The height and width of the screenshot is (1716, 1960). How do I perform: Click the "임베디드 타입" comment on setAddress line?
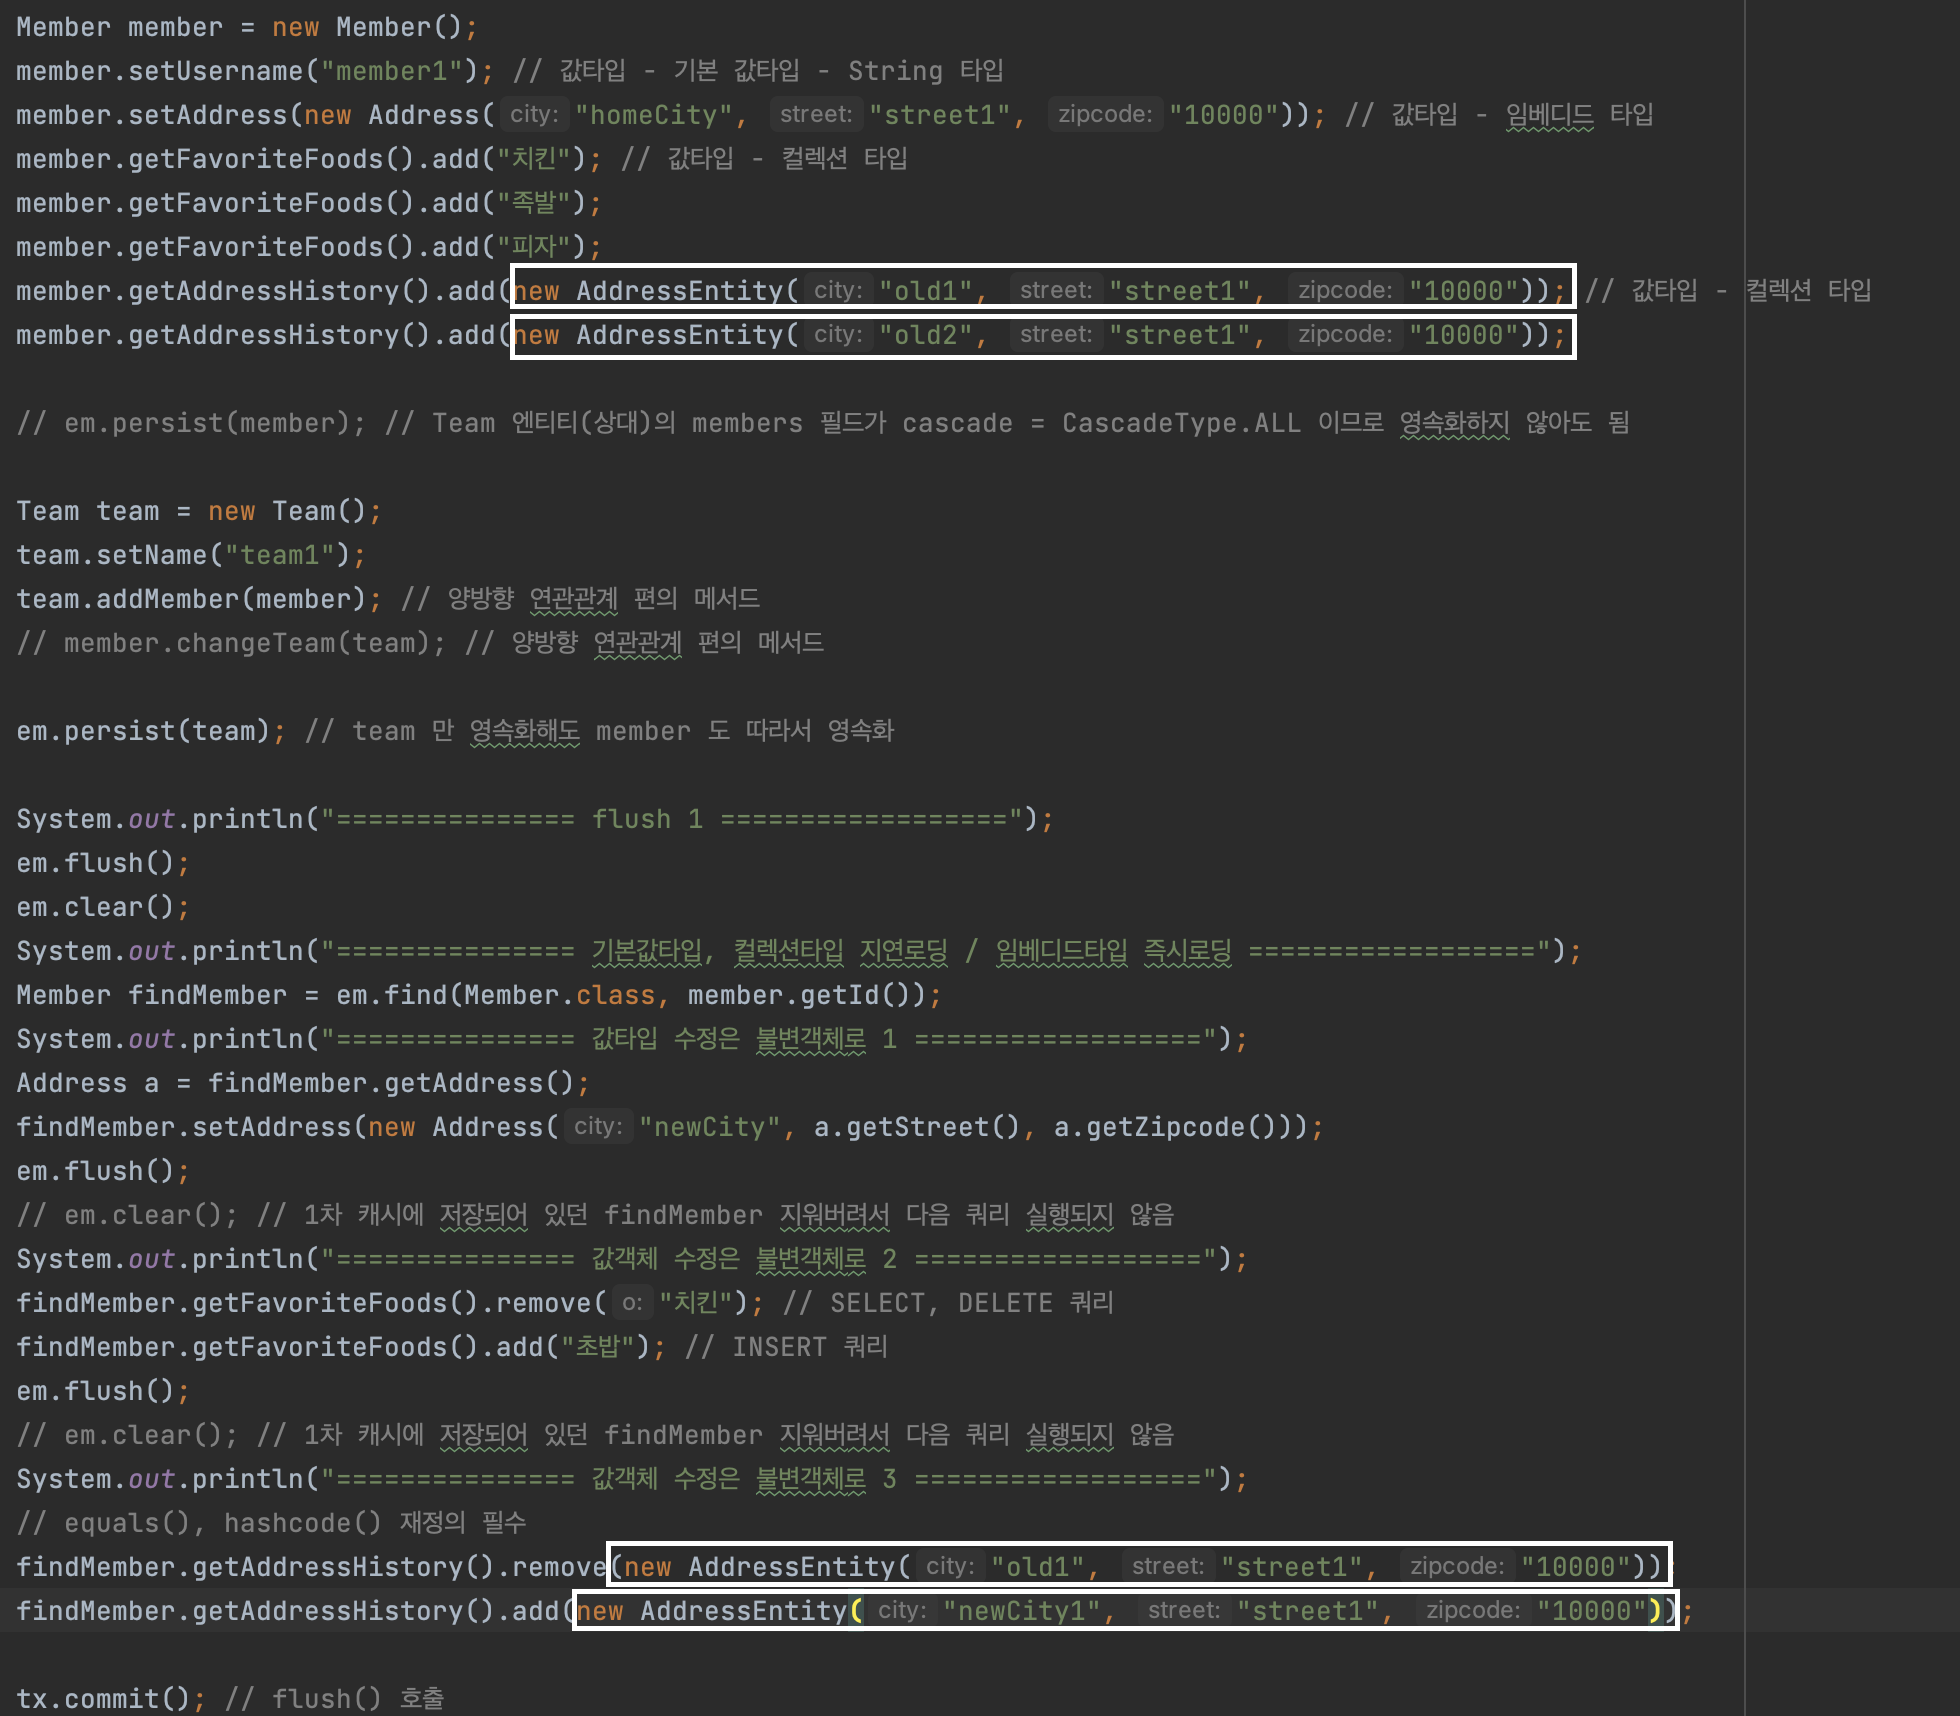(1580, 115)
